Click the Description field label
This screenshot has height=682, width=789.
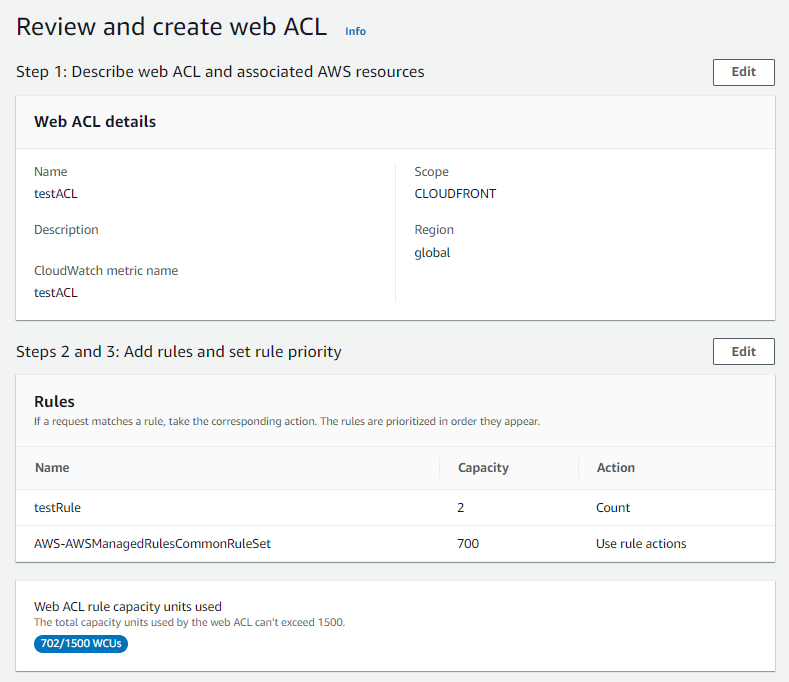tap(66, 230)
